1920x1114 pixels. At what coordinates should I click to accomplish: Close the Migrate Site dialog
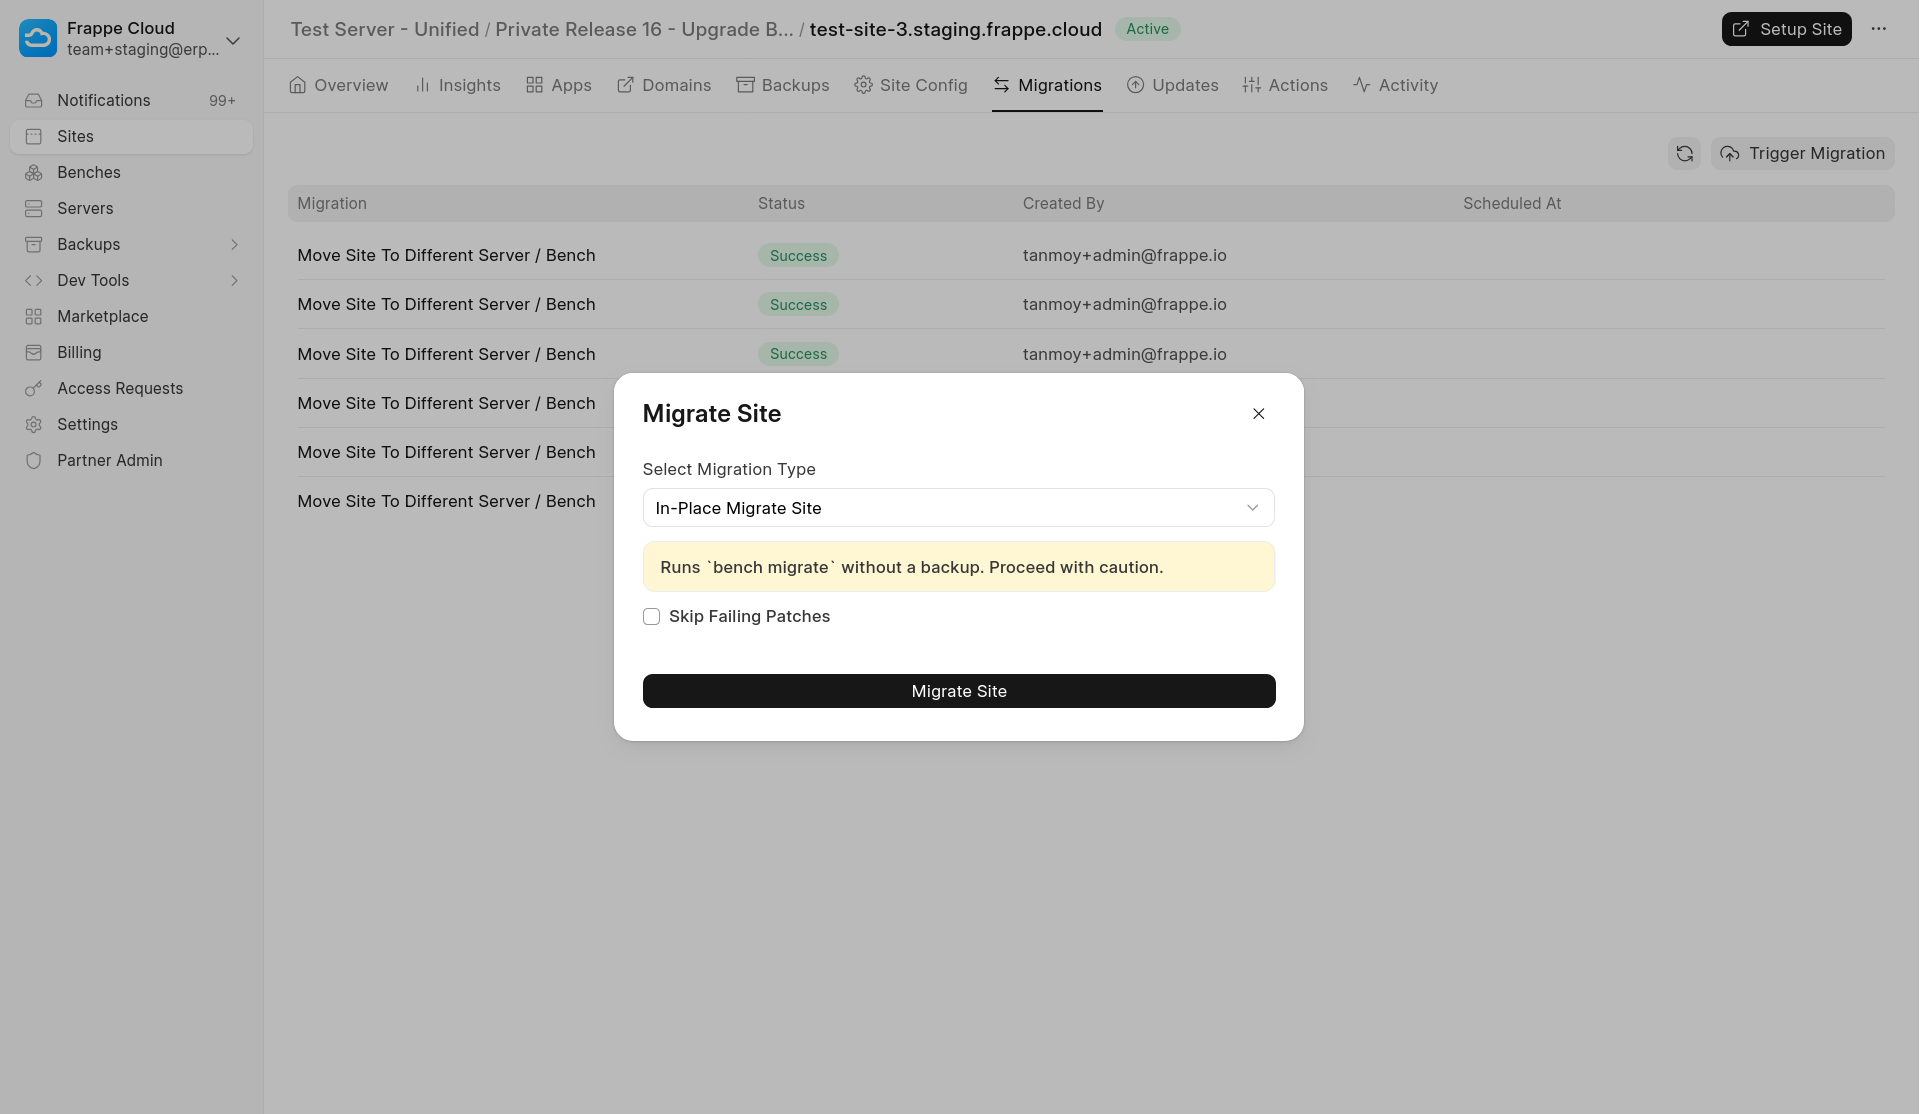point(1258,414)
